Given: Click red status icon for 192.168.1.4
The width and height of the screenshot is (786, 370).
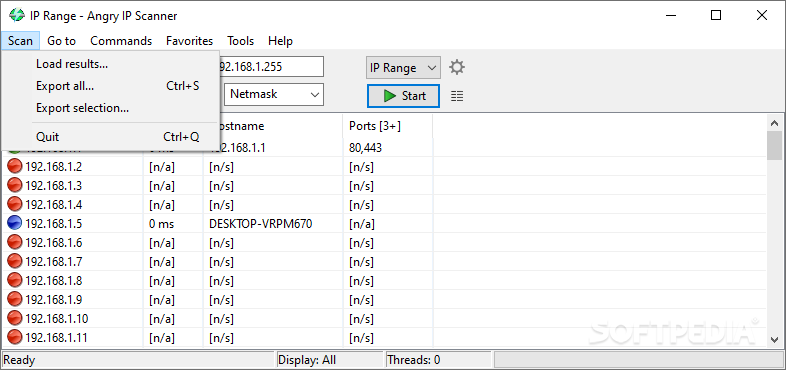Looking at the screenshot, I should point(15,205).
